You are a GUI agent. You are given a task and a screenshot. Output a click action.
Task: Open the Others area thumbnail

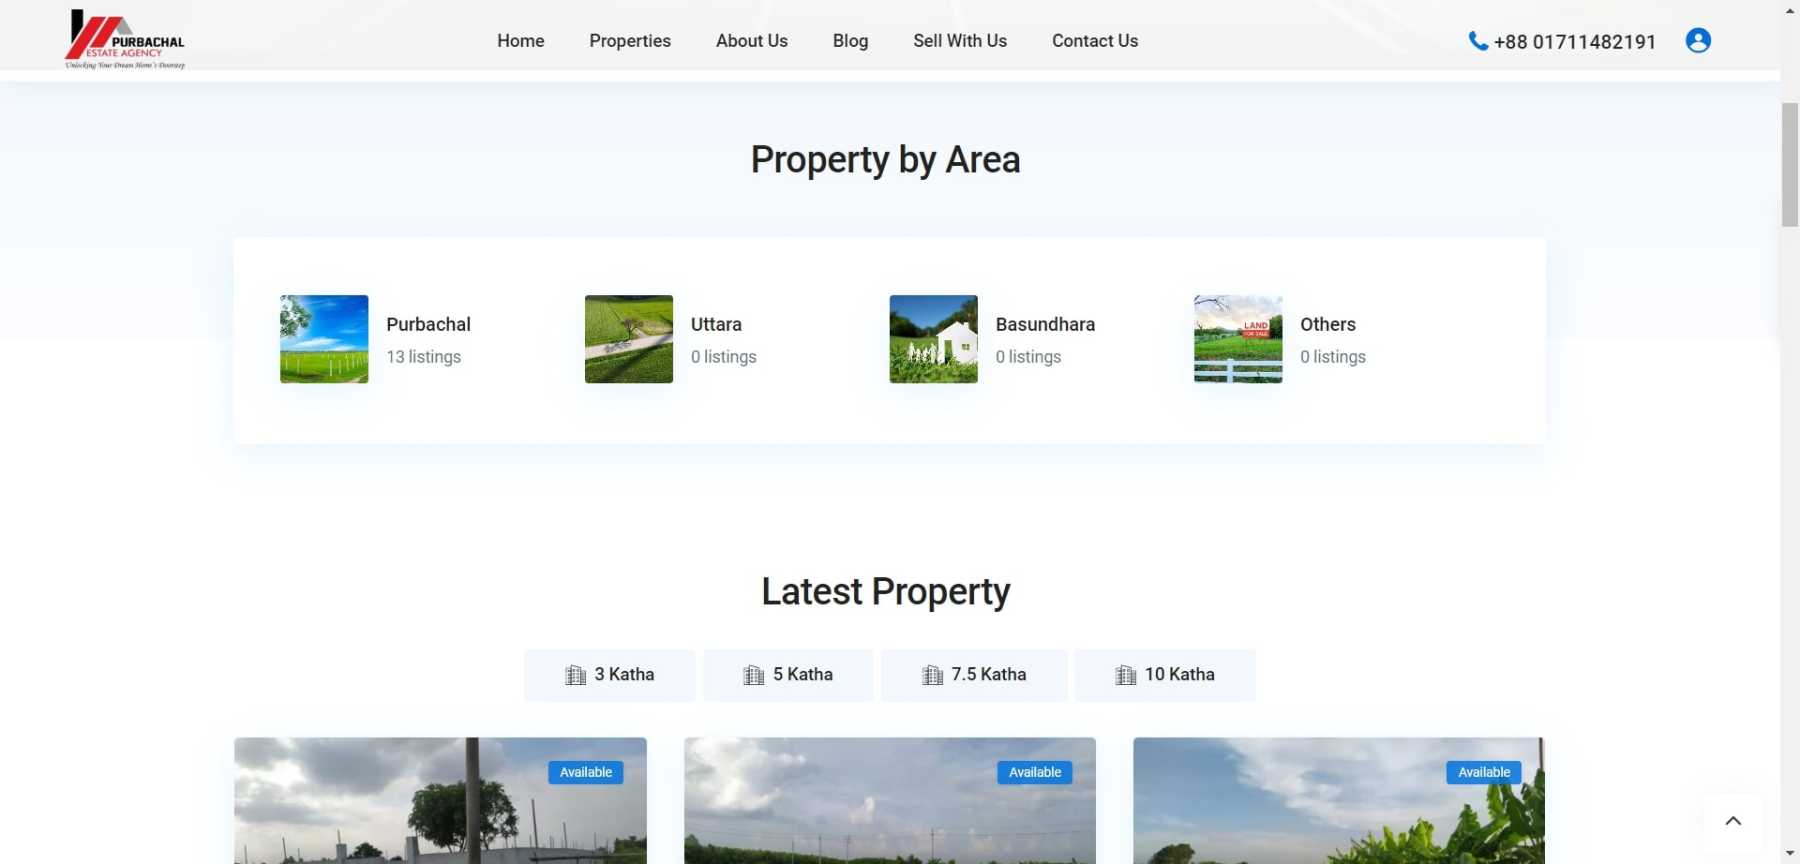point(1237,339)
